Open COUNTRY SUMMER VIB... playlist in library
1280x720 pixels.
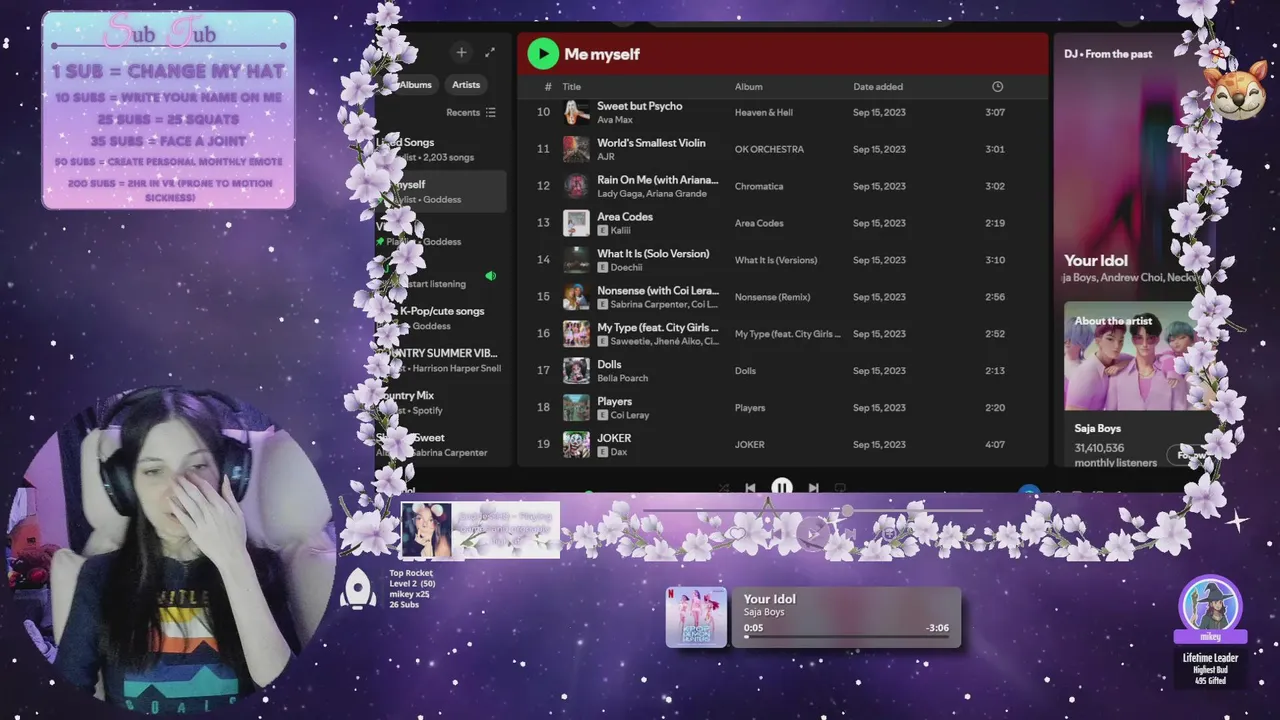[x=440, y=360]
